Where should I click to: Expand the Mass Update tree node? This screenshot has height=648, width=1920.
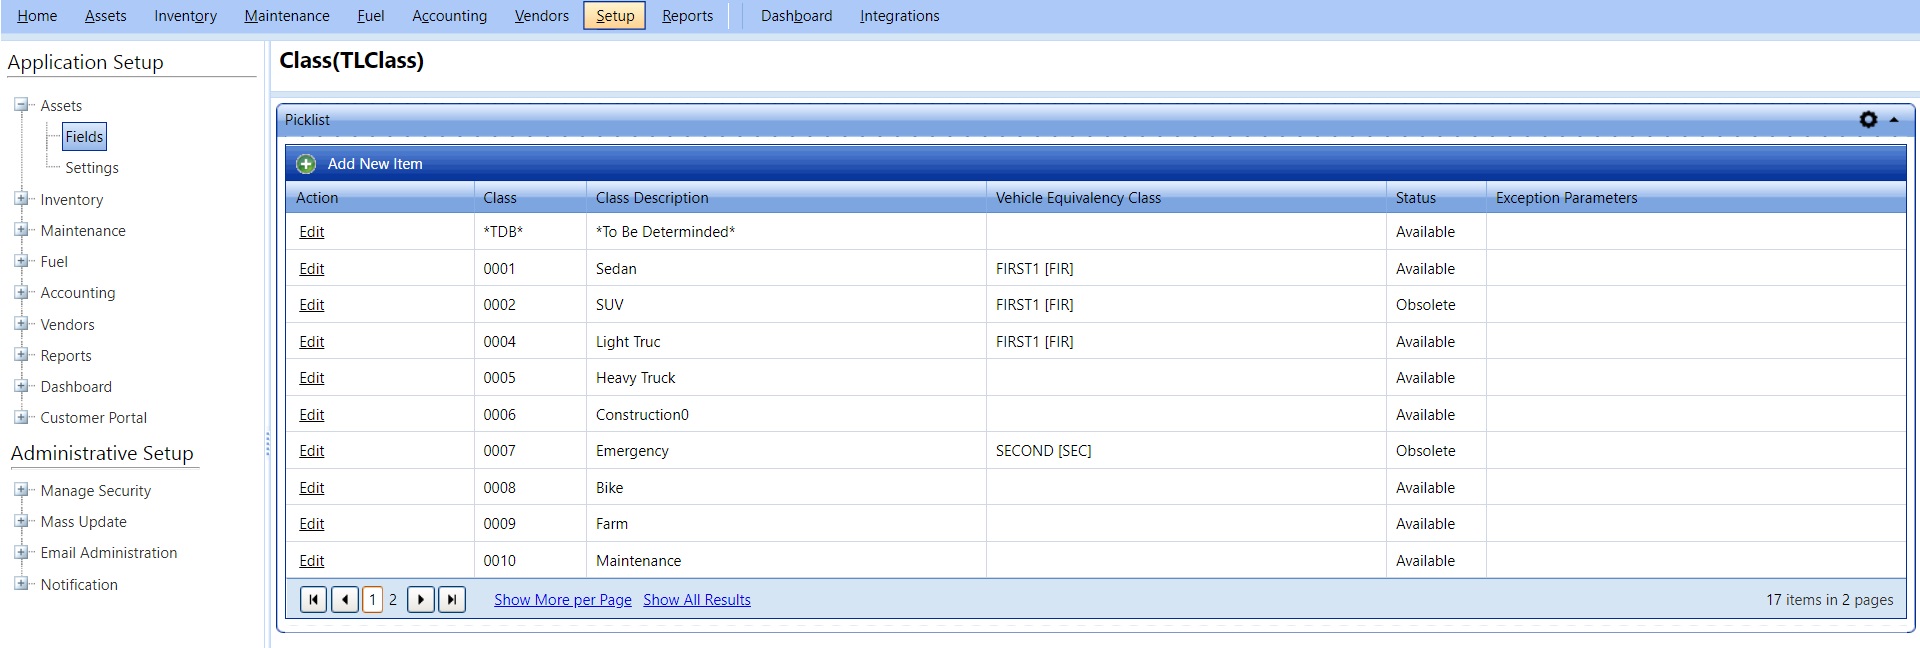click(21, 521)
